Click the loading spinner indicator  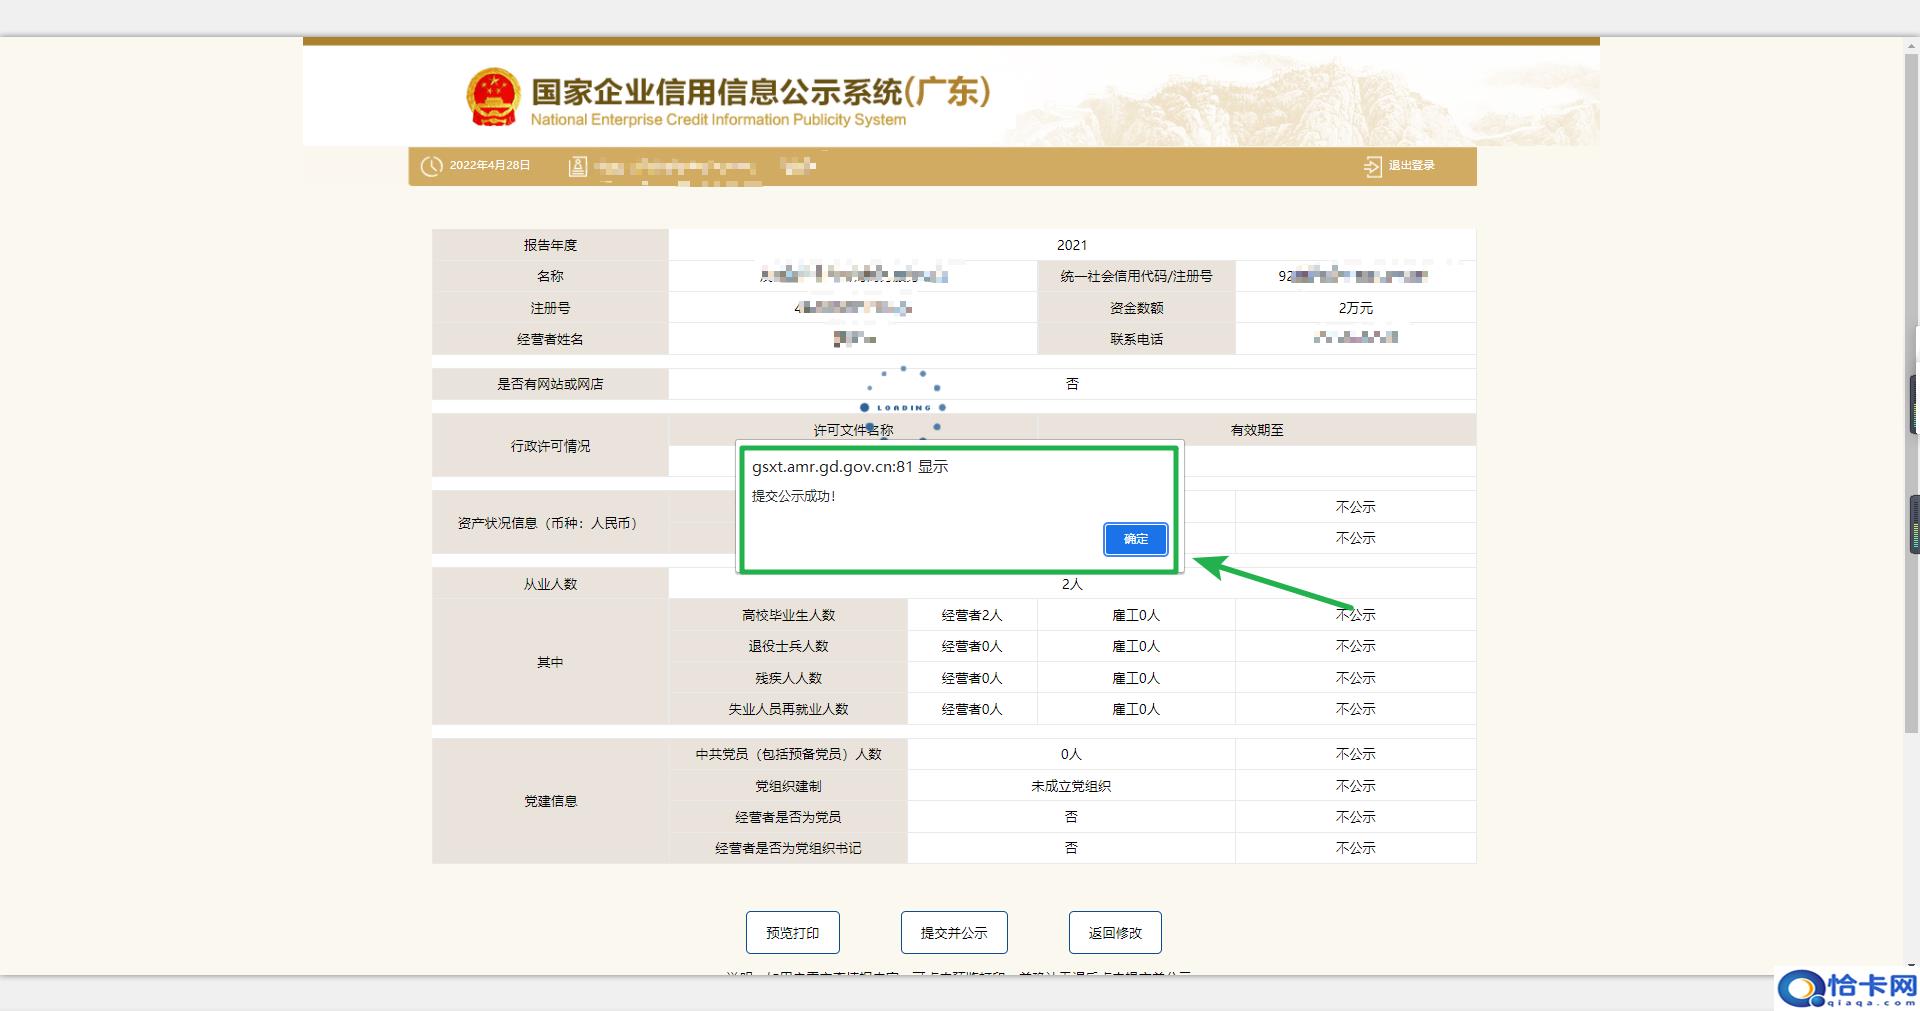901,404
